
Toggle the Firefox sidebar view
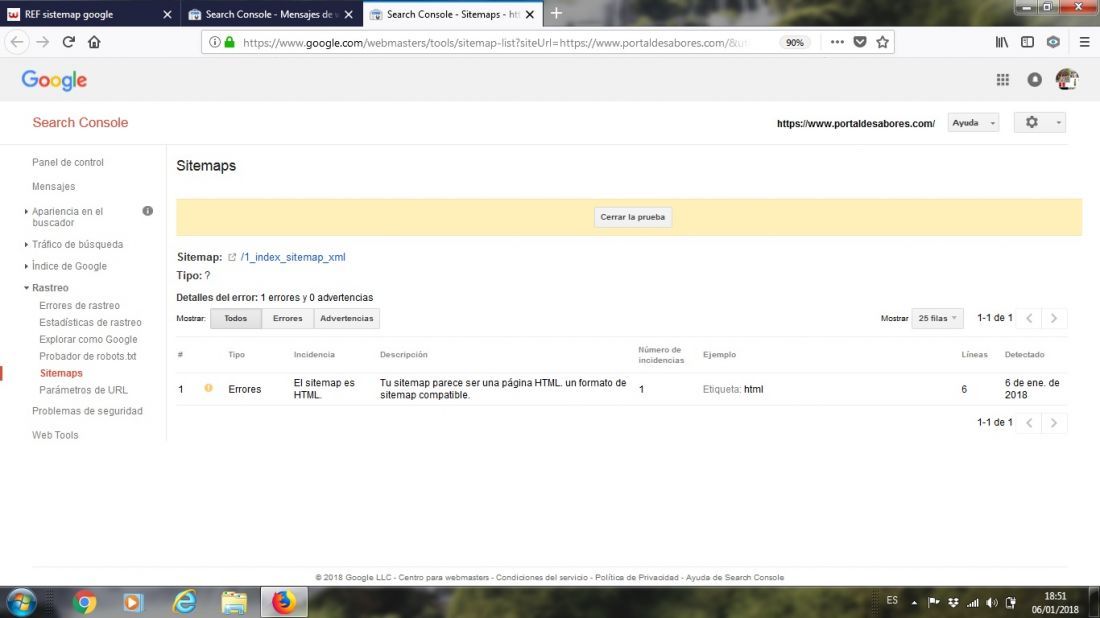tap(1027, 42)
